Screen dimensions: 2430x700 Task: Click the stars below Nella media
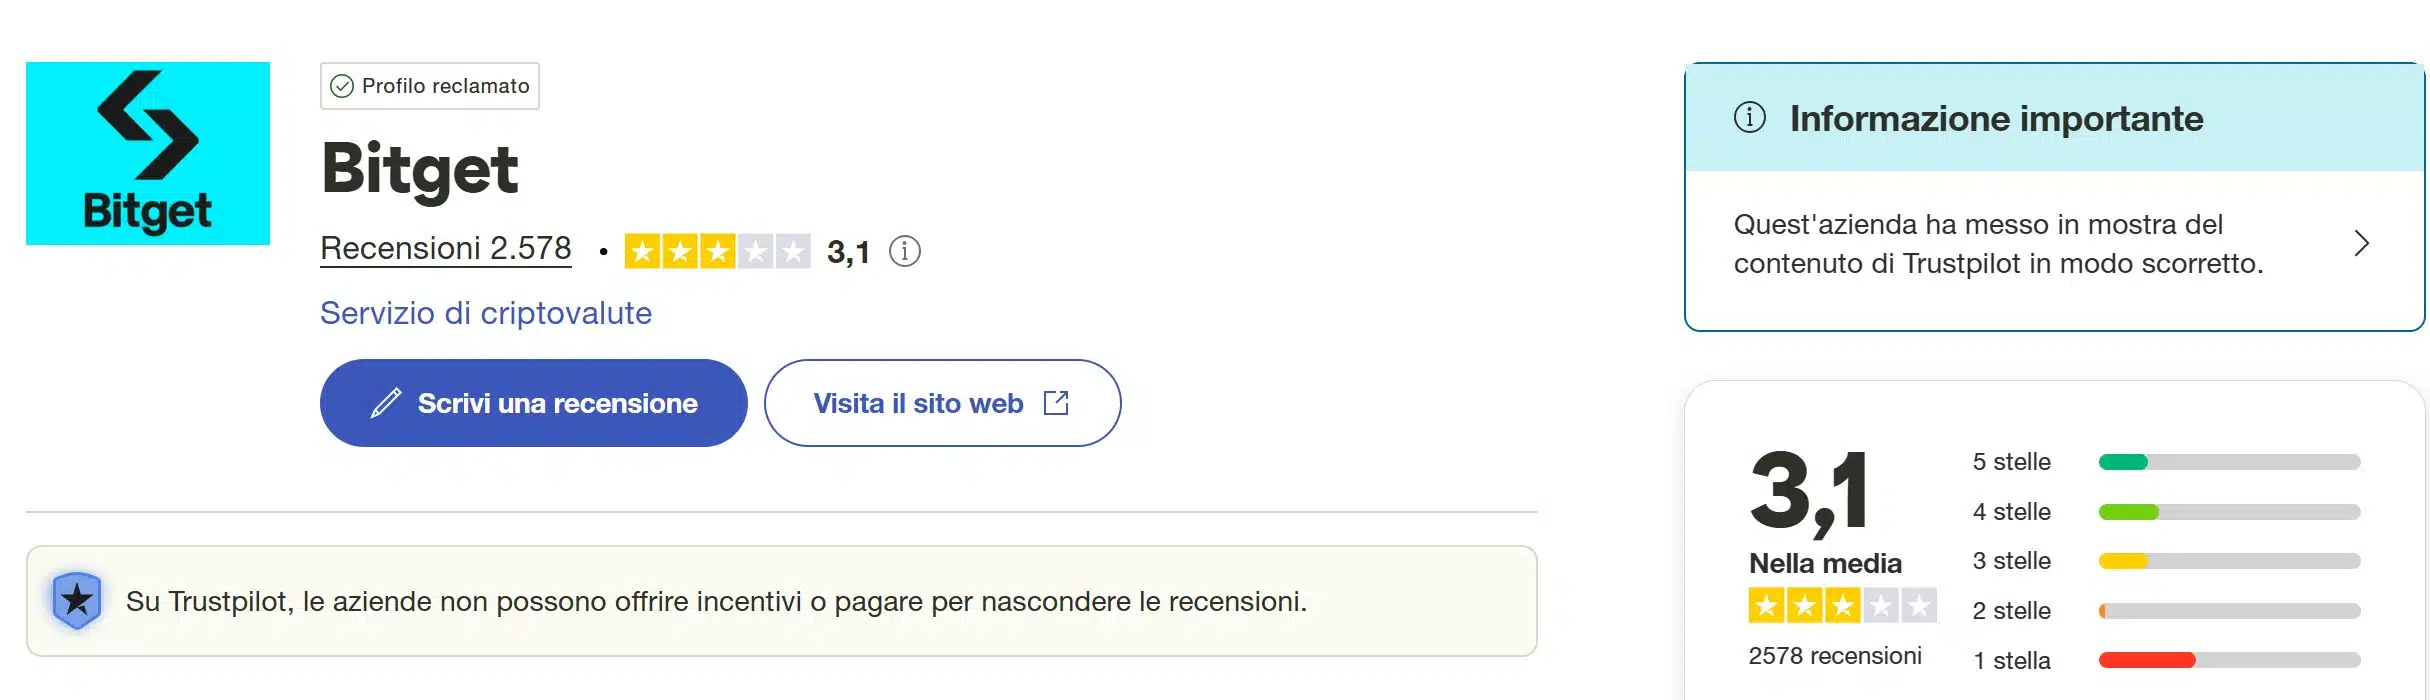pyautogui.click(x=1842, y=606)
